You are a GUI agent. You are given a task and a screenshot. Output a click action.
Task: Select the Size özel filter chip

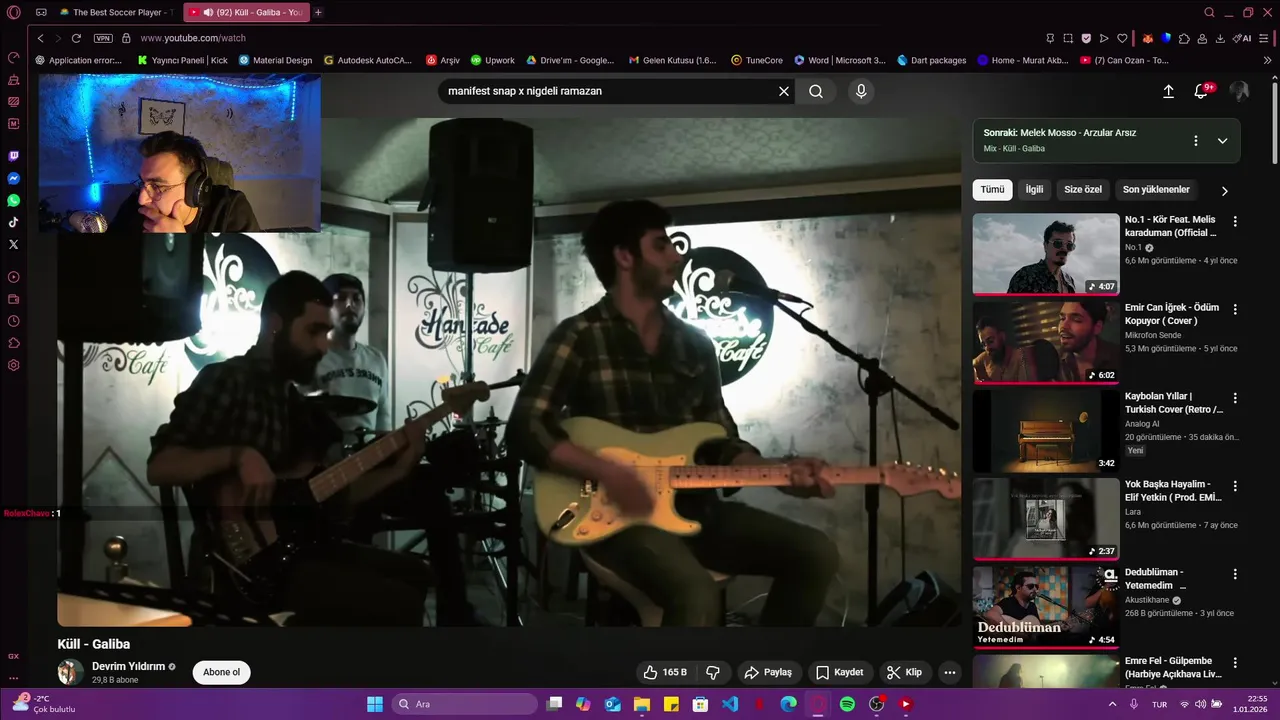(x=1083, y=189)
